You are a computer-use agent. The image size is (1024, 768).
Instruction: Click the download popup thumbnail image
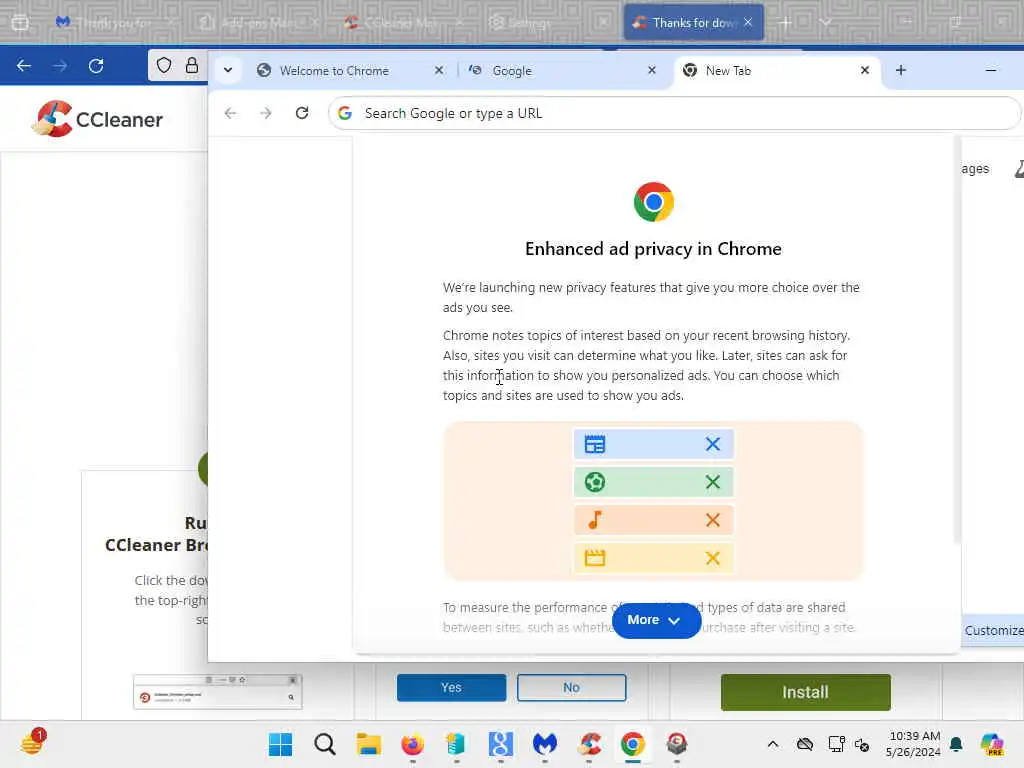(217, 692)
